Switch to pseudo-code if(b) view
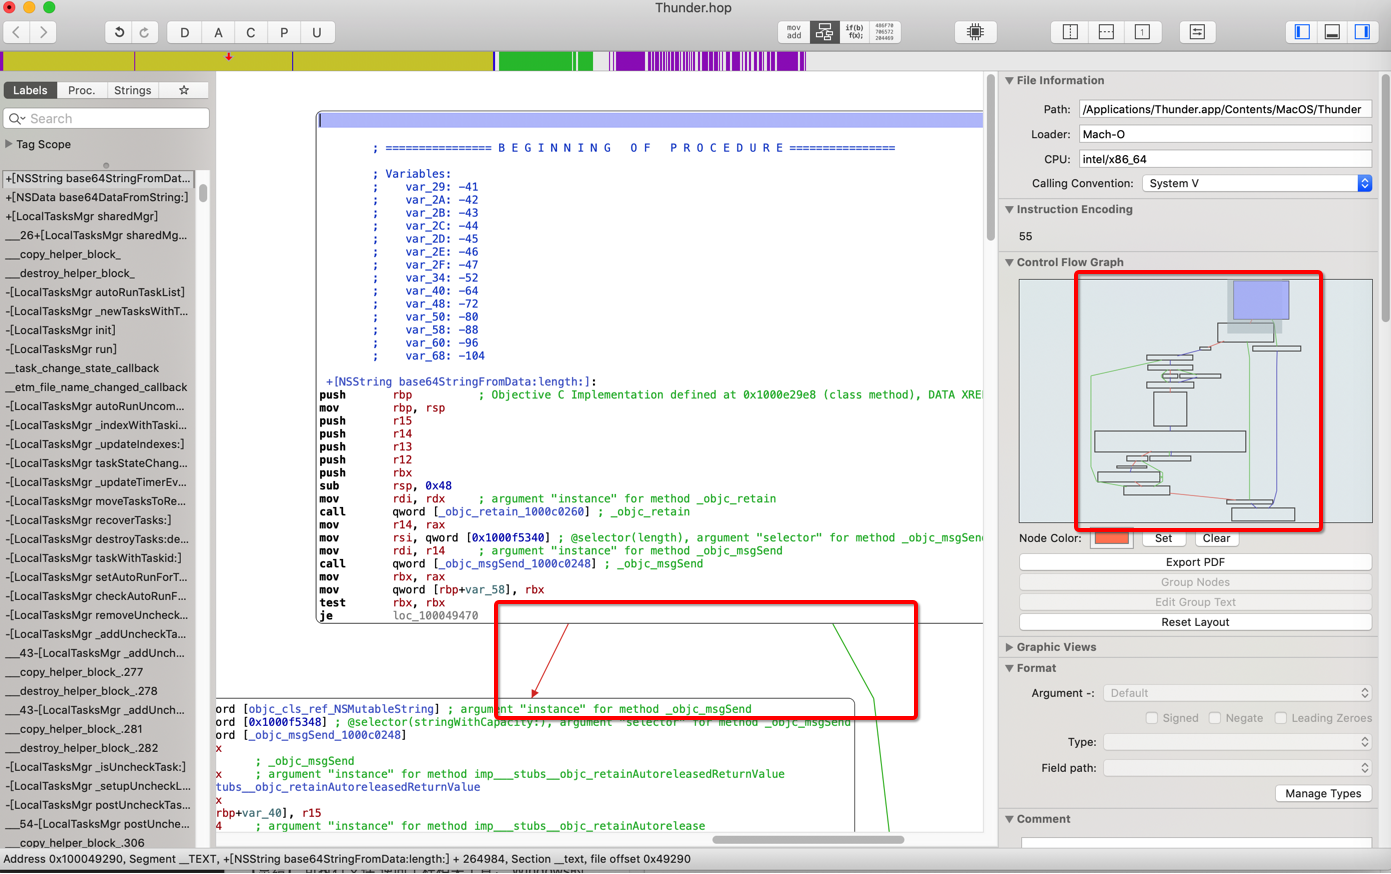This screenshot has width=1391, height=874. click(854, 32)
